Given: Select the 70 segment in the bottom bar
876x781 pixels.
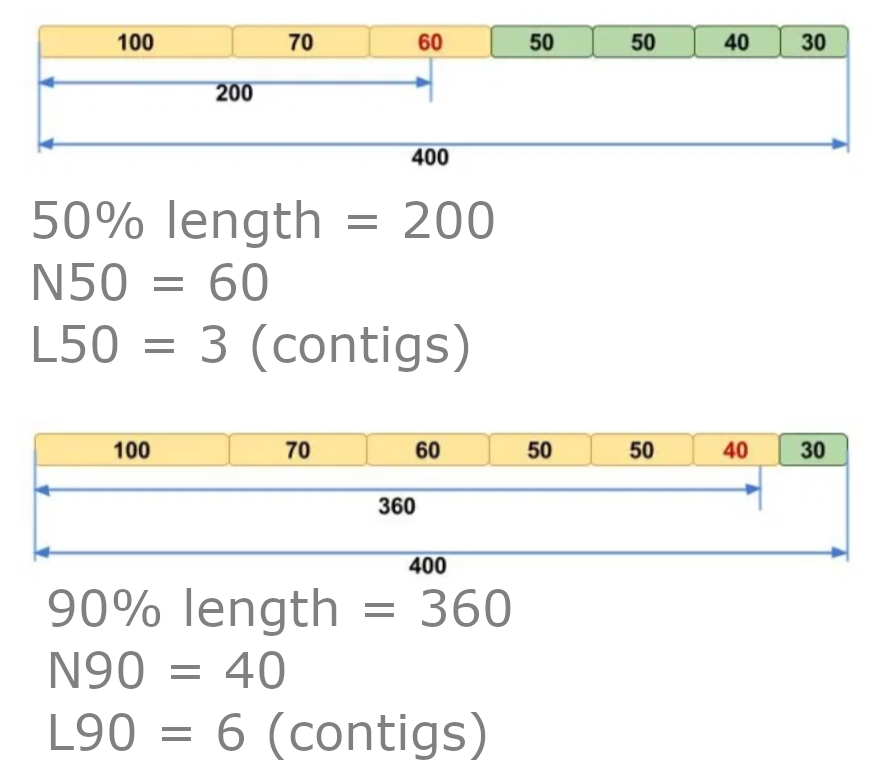Looking at the screenshot, I should [x=298, y=450].
